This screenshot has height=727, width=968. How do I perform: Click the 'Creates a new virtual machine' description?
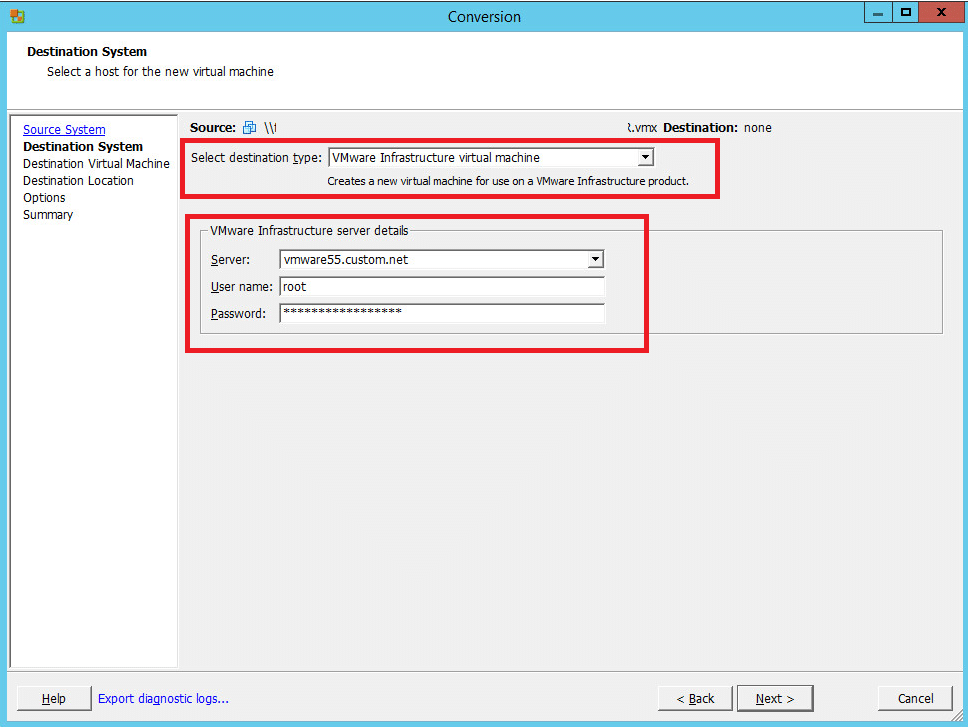(508, 181)
